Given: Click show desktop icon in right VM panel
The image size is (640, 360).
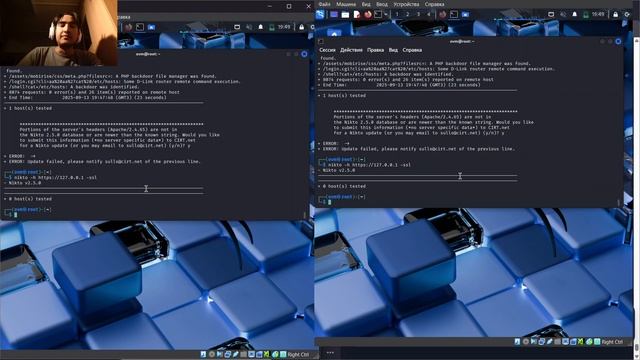Looking at the screenshot, I should 334,14.
